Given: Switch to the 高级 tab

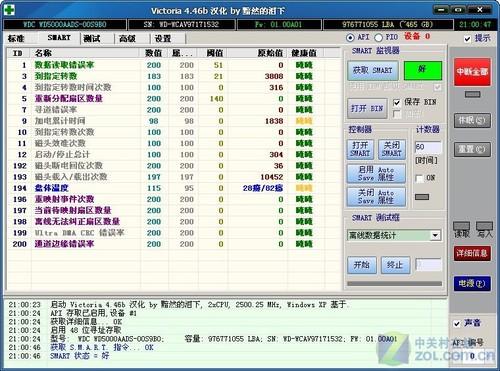Looking at the screenshot, I should click(128, 39).
